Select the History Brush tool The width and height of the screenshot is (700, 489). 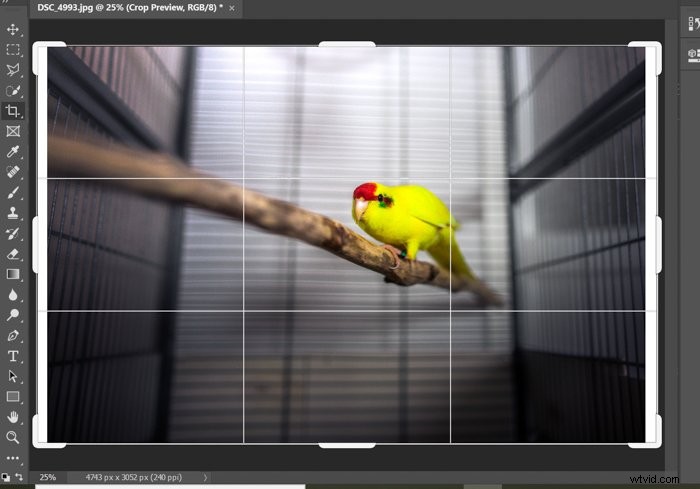pos(12,234)
